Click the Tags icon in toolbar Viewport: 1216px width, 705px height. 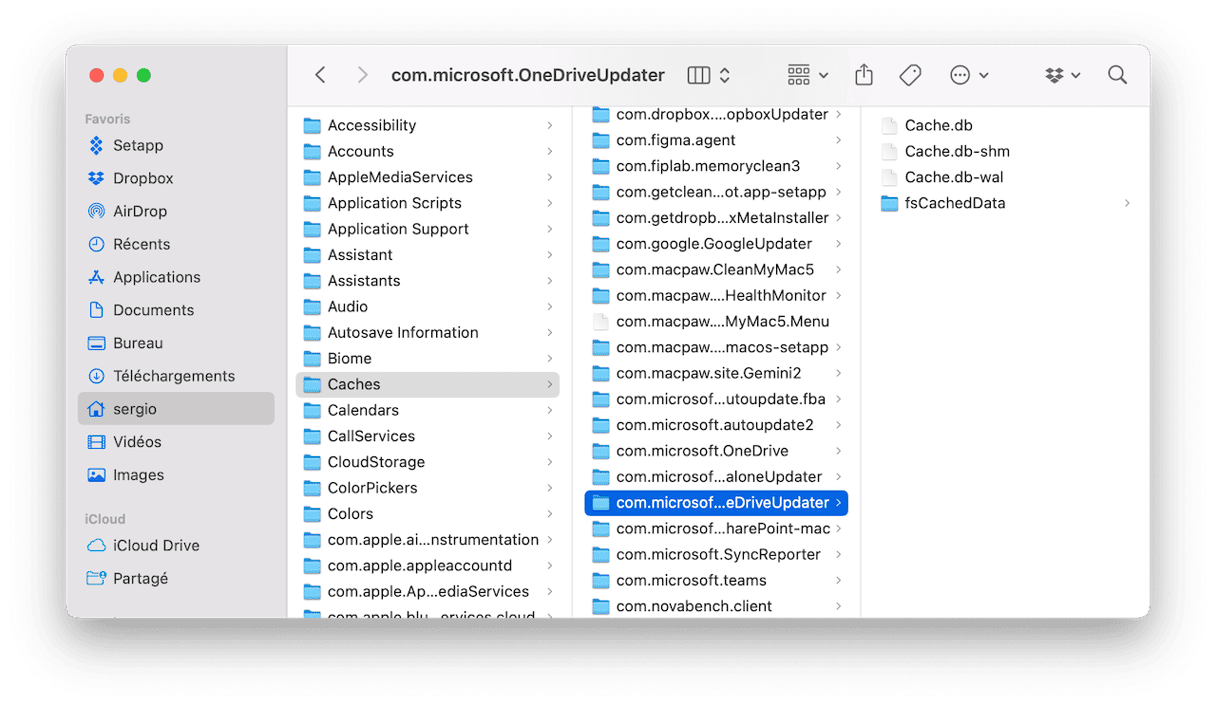coord(909,75)
